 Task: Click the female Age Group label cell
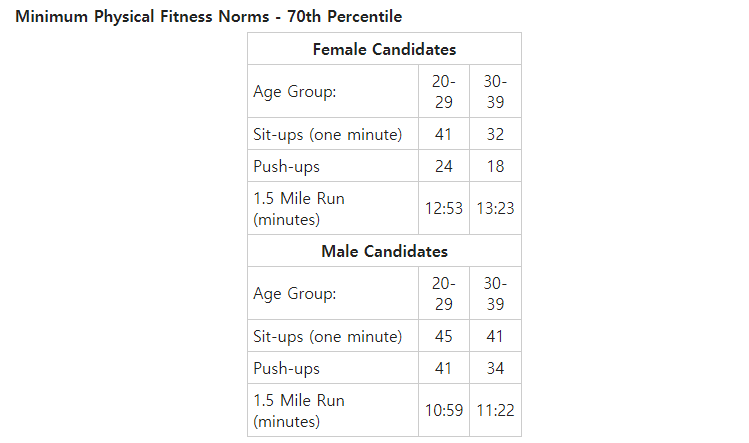(x=333, y=91)
